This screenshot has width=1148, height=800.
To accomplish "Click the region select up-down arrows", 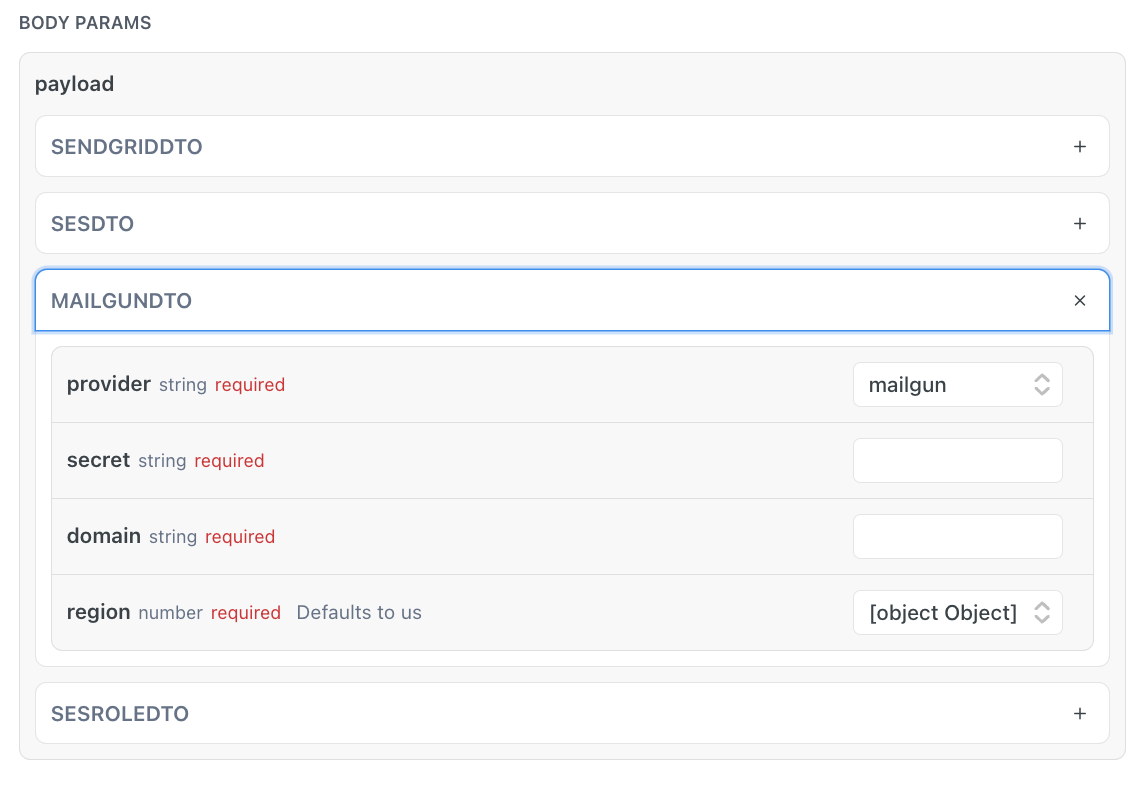I will [x=1041, y=613].
